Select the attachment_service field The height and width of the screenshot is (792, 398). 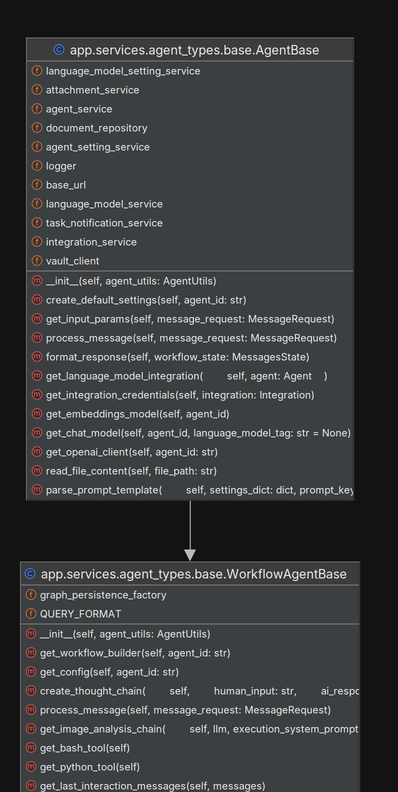(x=190, y=90)
